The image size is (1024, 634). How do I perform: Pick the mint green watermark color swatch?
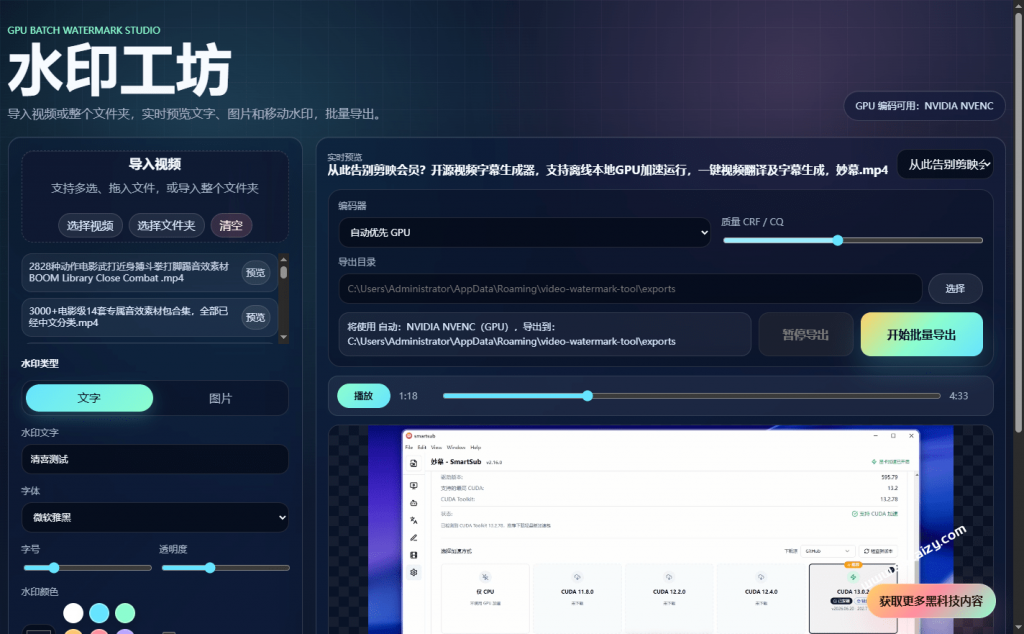[125, 613]
